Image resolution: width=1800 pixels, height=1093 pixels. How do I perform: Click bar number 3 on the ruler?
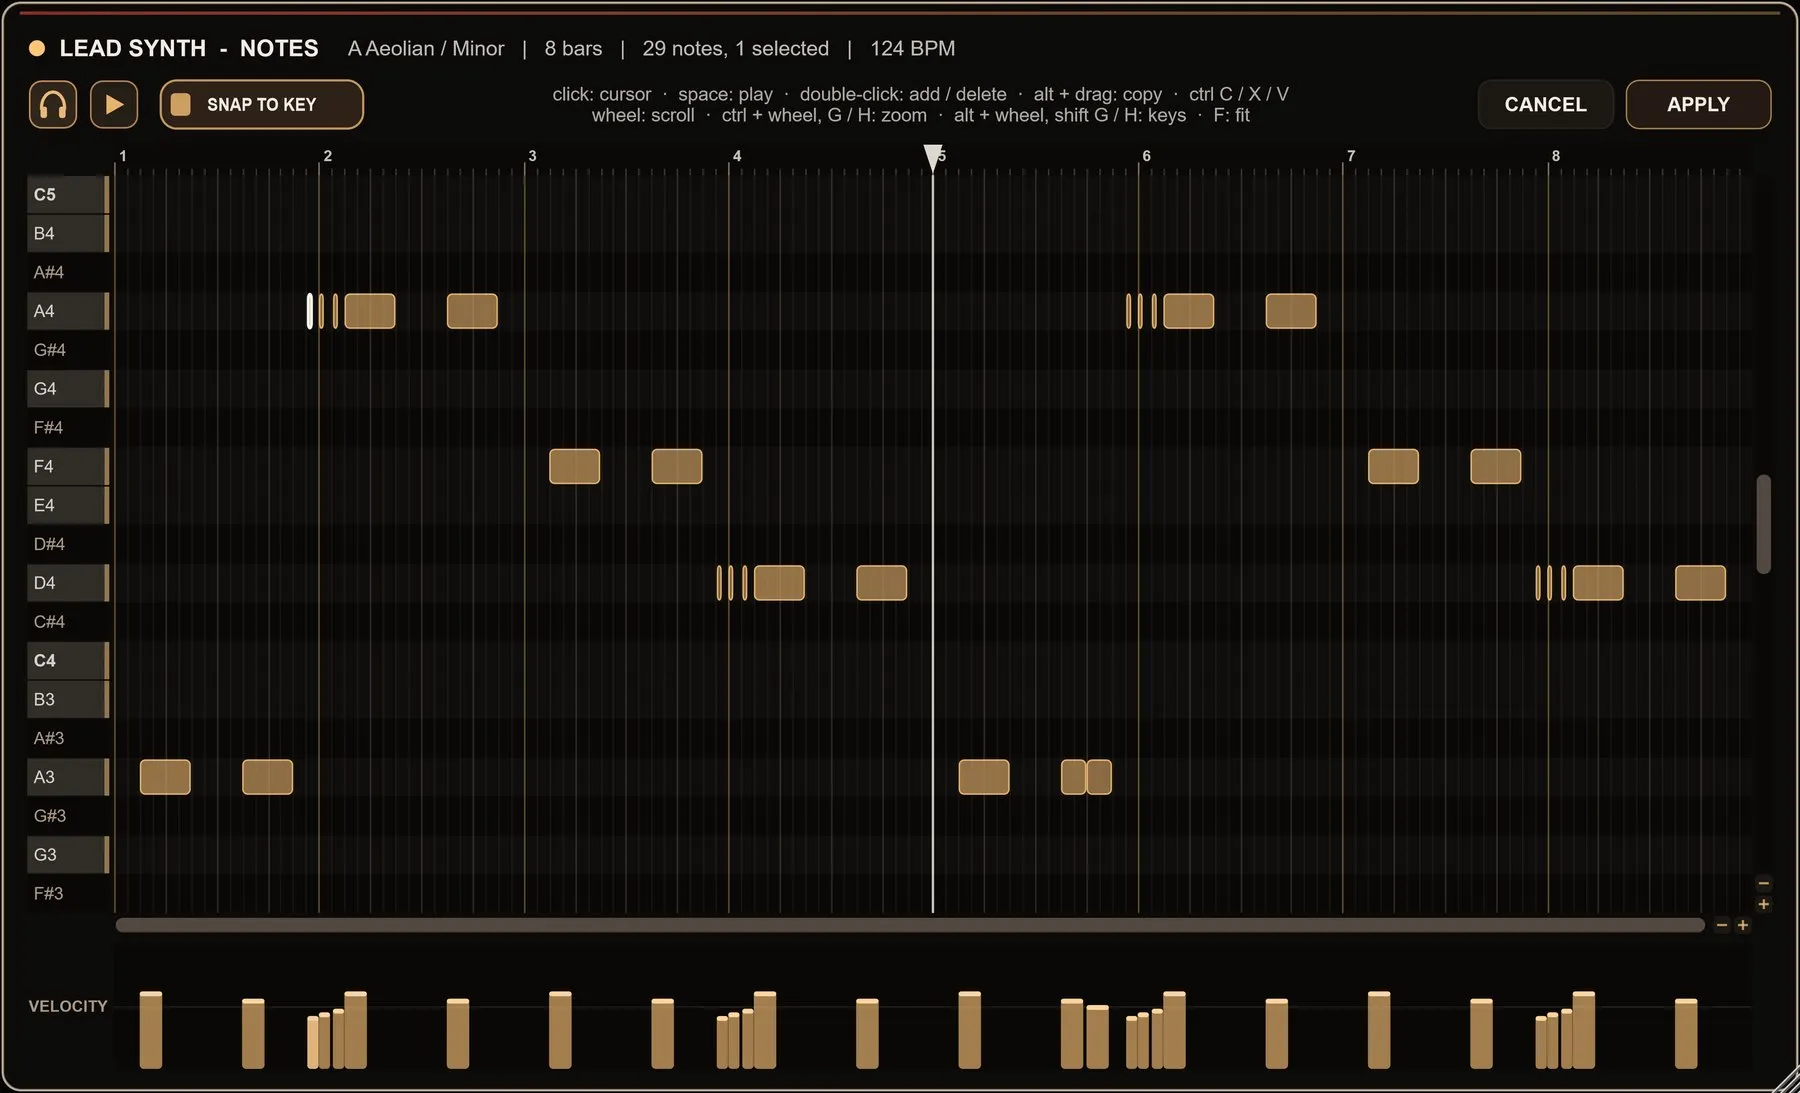coord(532,156)
